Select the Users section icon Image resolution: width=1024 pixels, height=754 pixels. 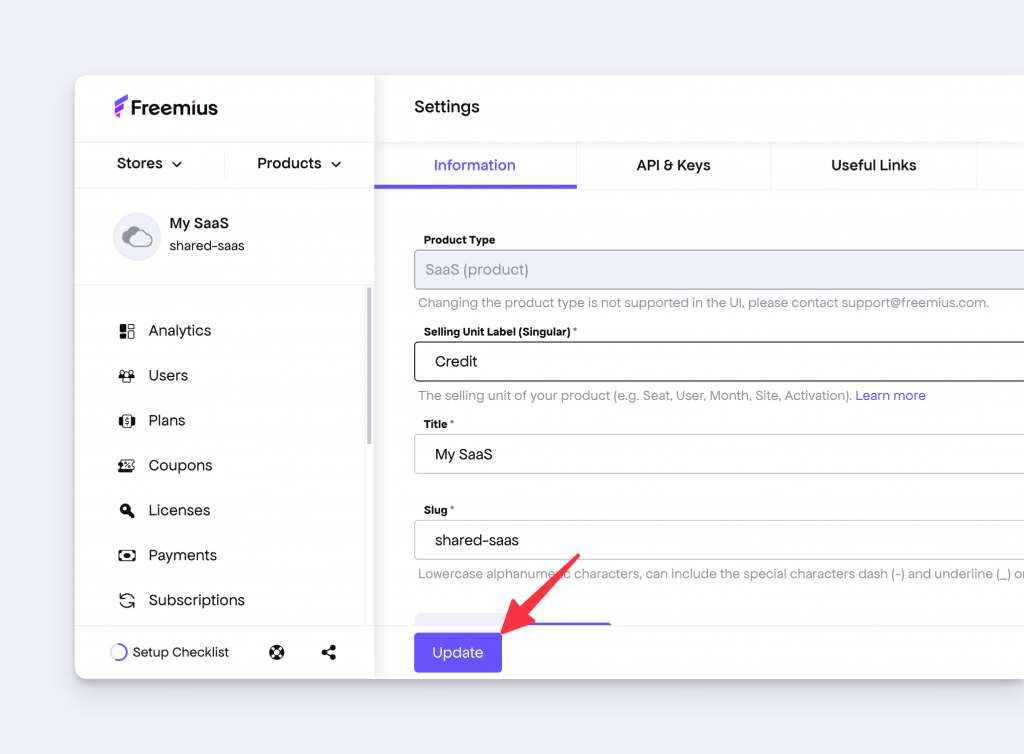[127, 375]
